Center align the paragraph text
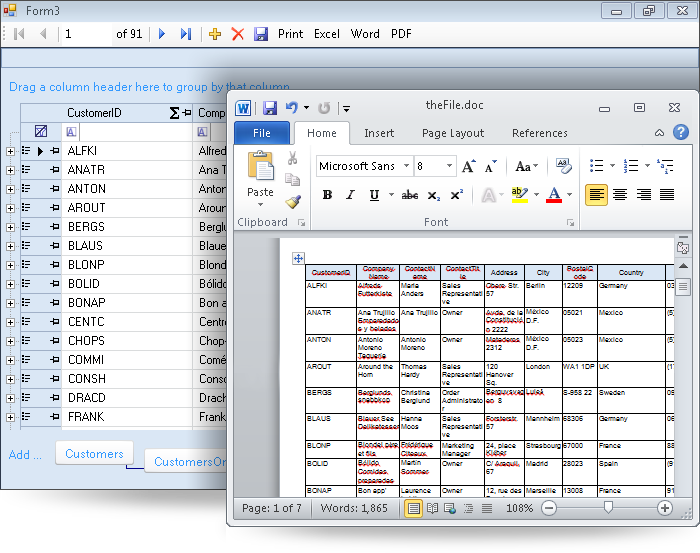Viewport: 700px width, 553px height. point(620,195)
